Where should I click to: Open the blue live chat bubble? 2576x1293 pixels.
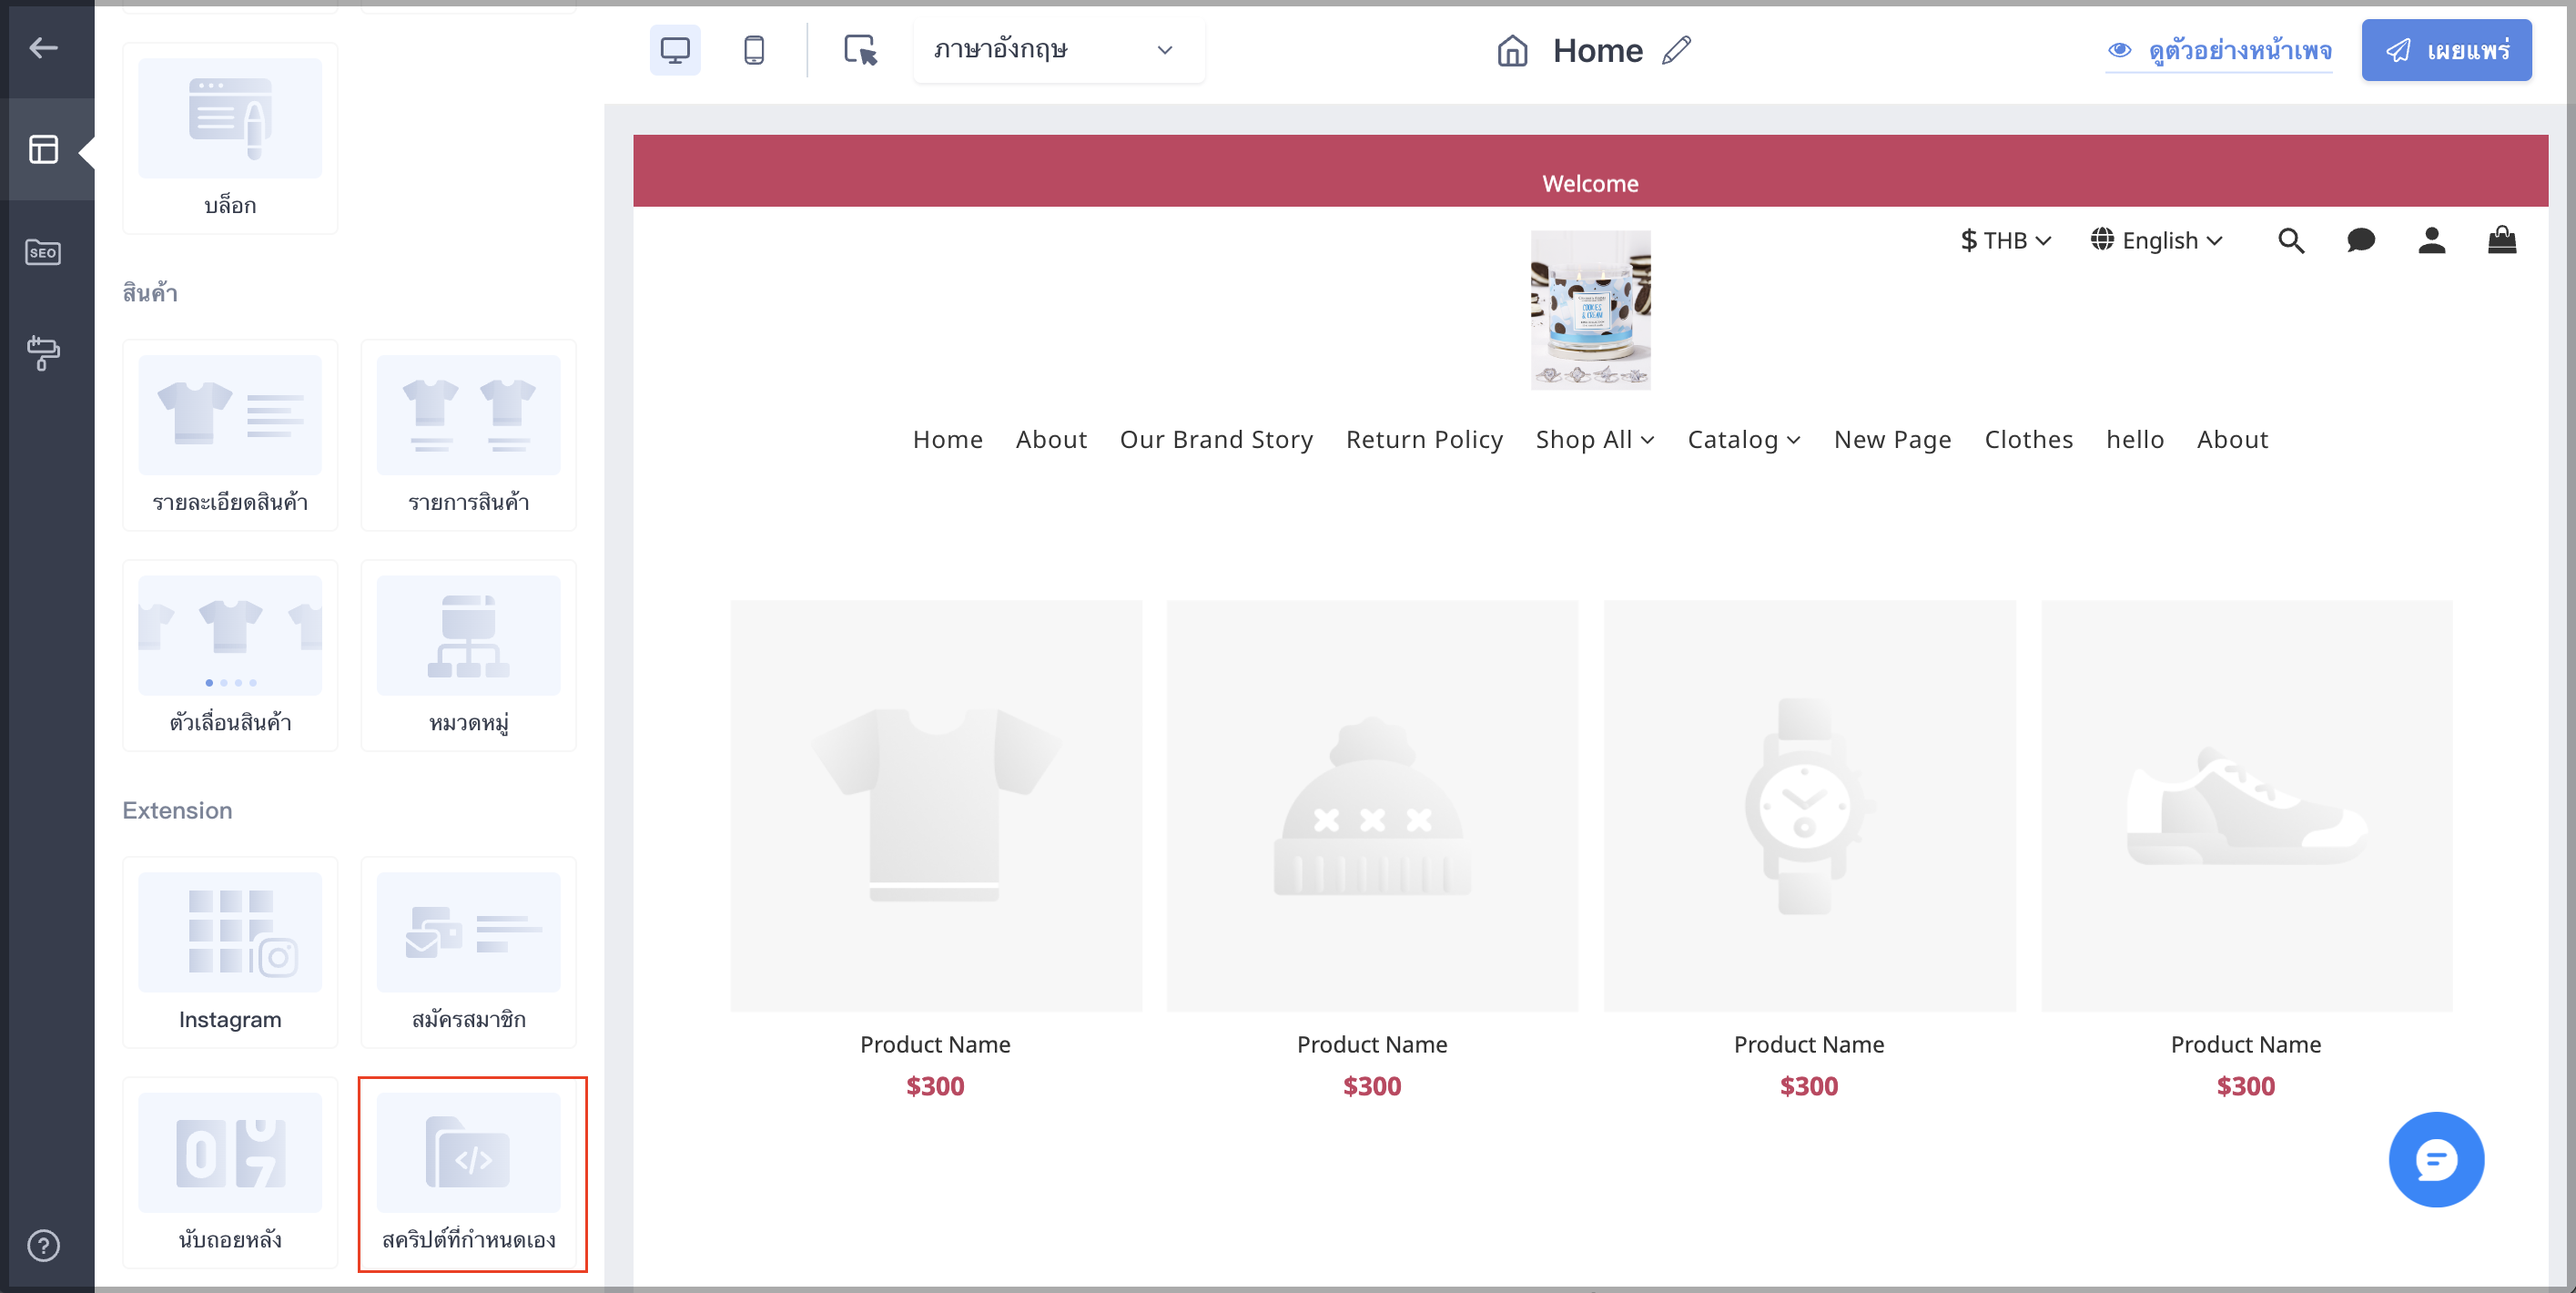pos(2436,1159)
